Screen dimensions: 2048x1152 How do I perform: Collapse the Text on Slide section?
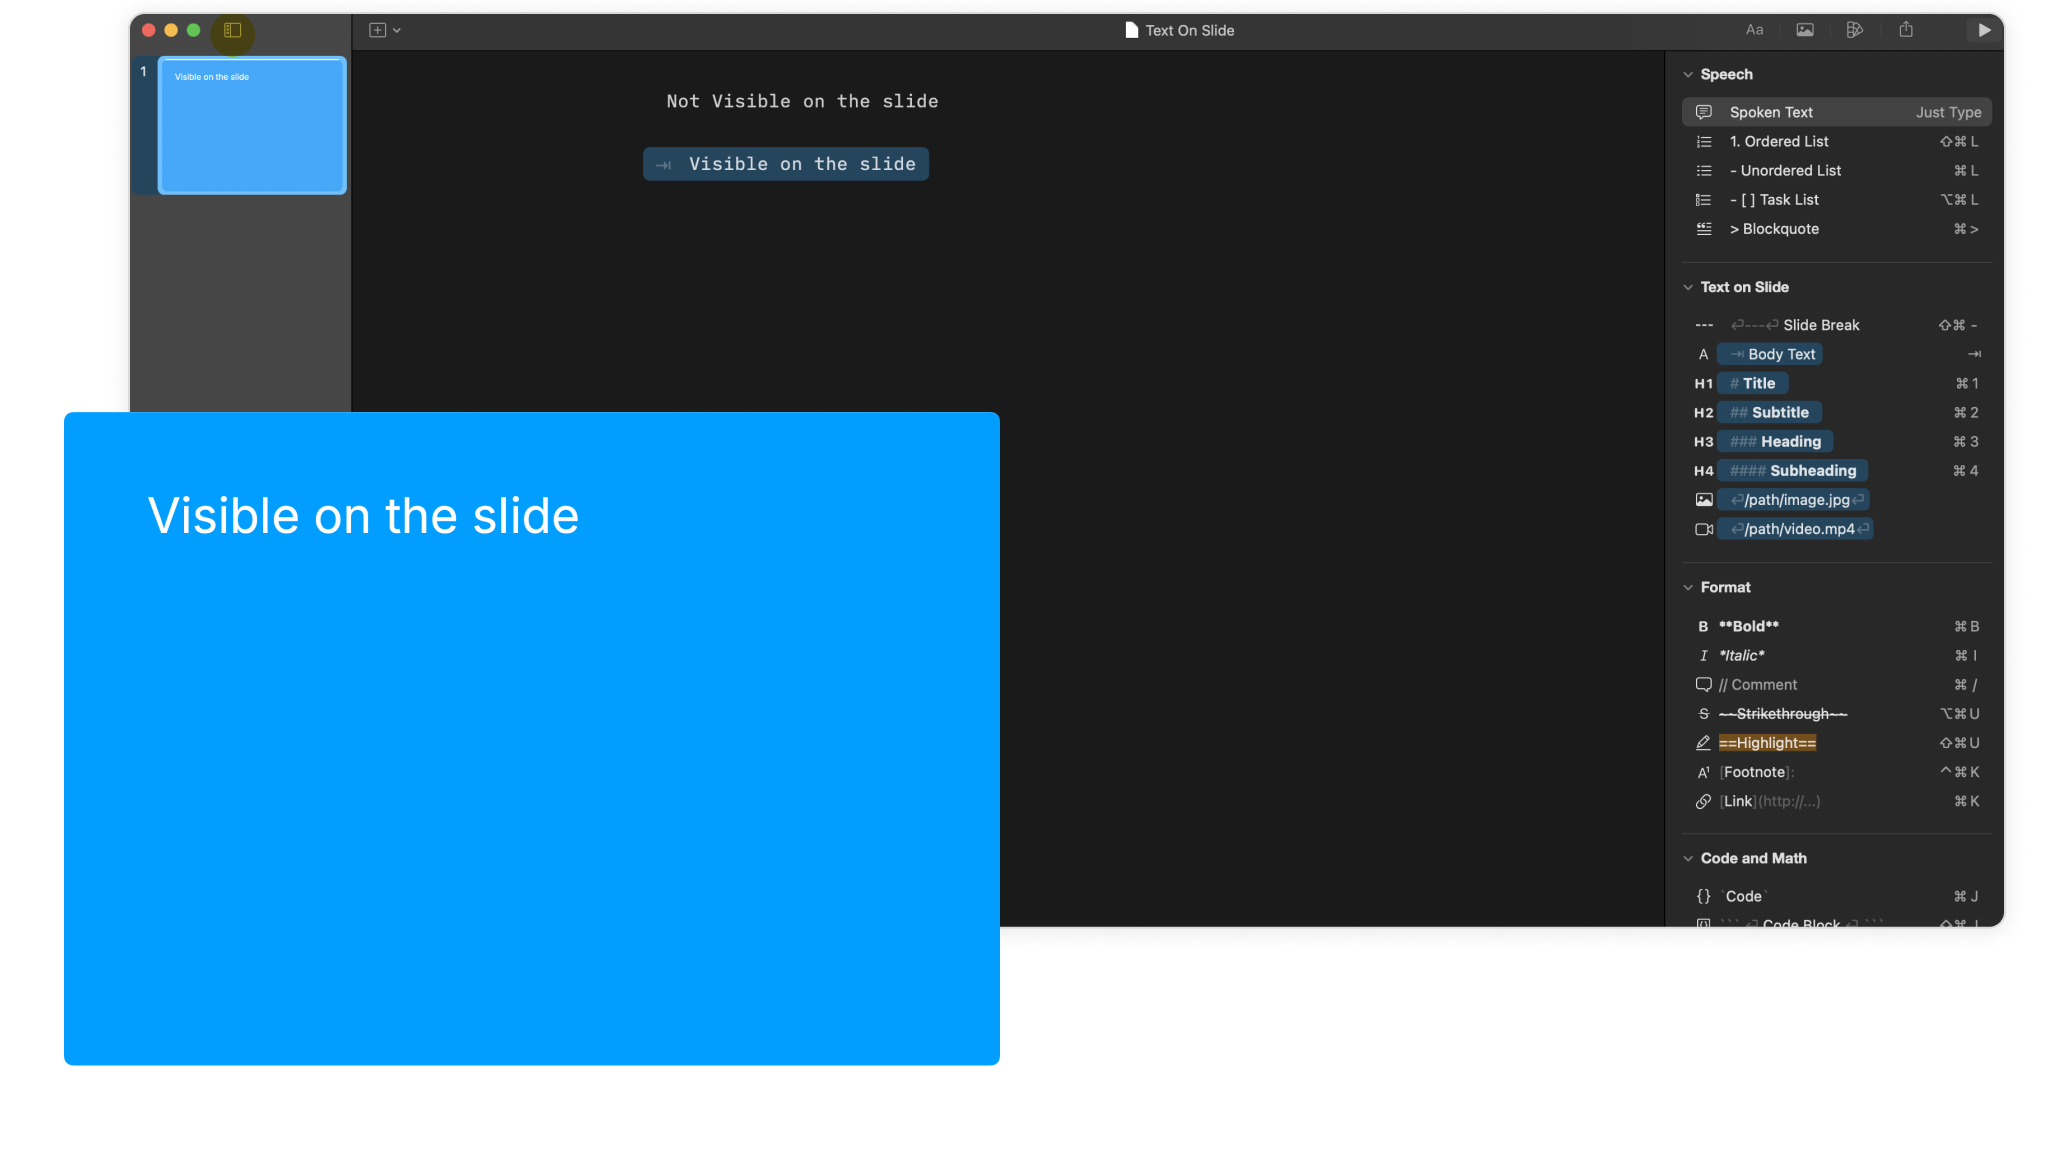tap(1688, 287)
